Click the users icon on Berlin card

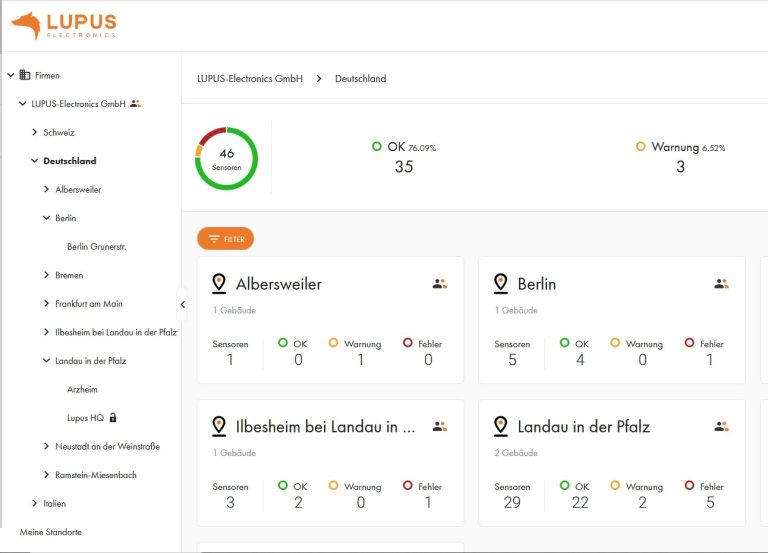(x=721, y=284)
